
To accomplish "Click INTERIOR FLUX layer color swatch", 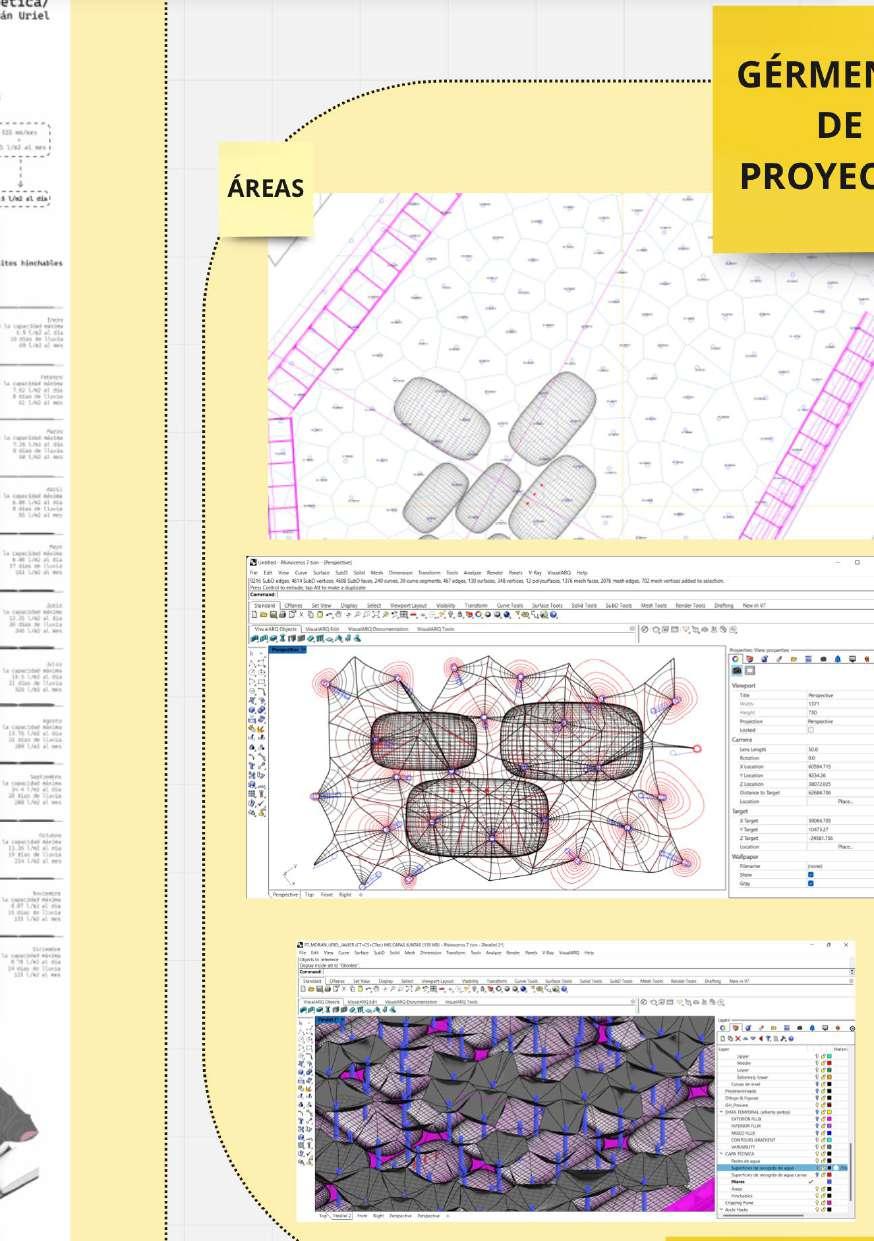I will coord(829,1126).
